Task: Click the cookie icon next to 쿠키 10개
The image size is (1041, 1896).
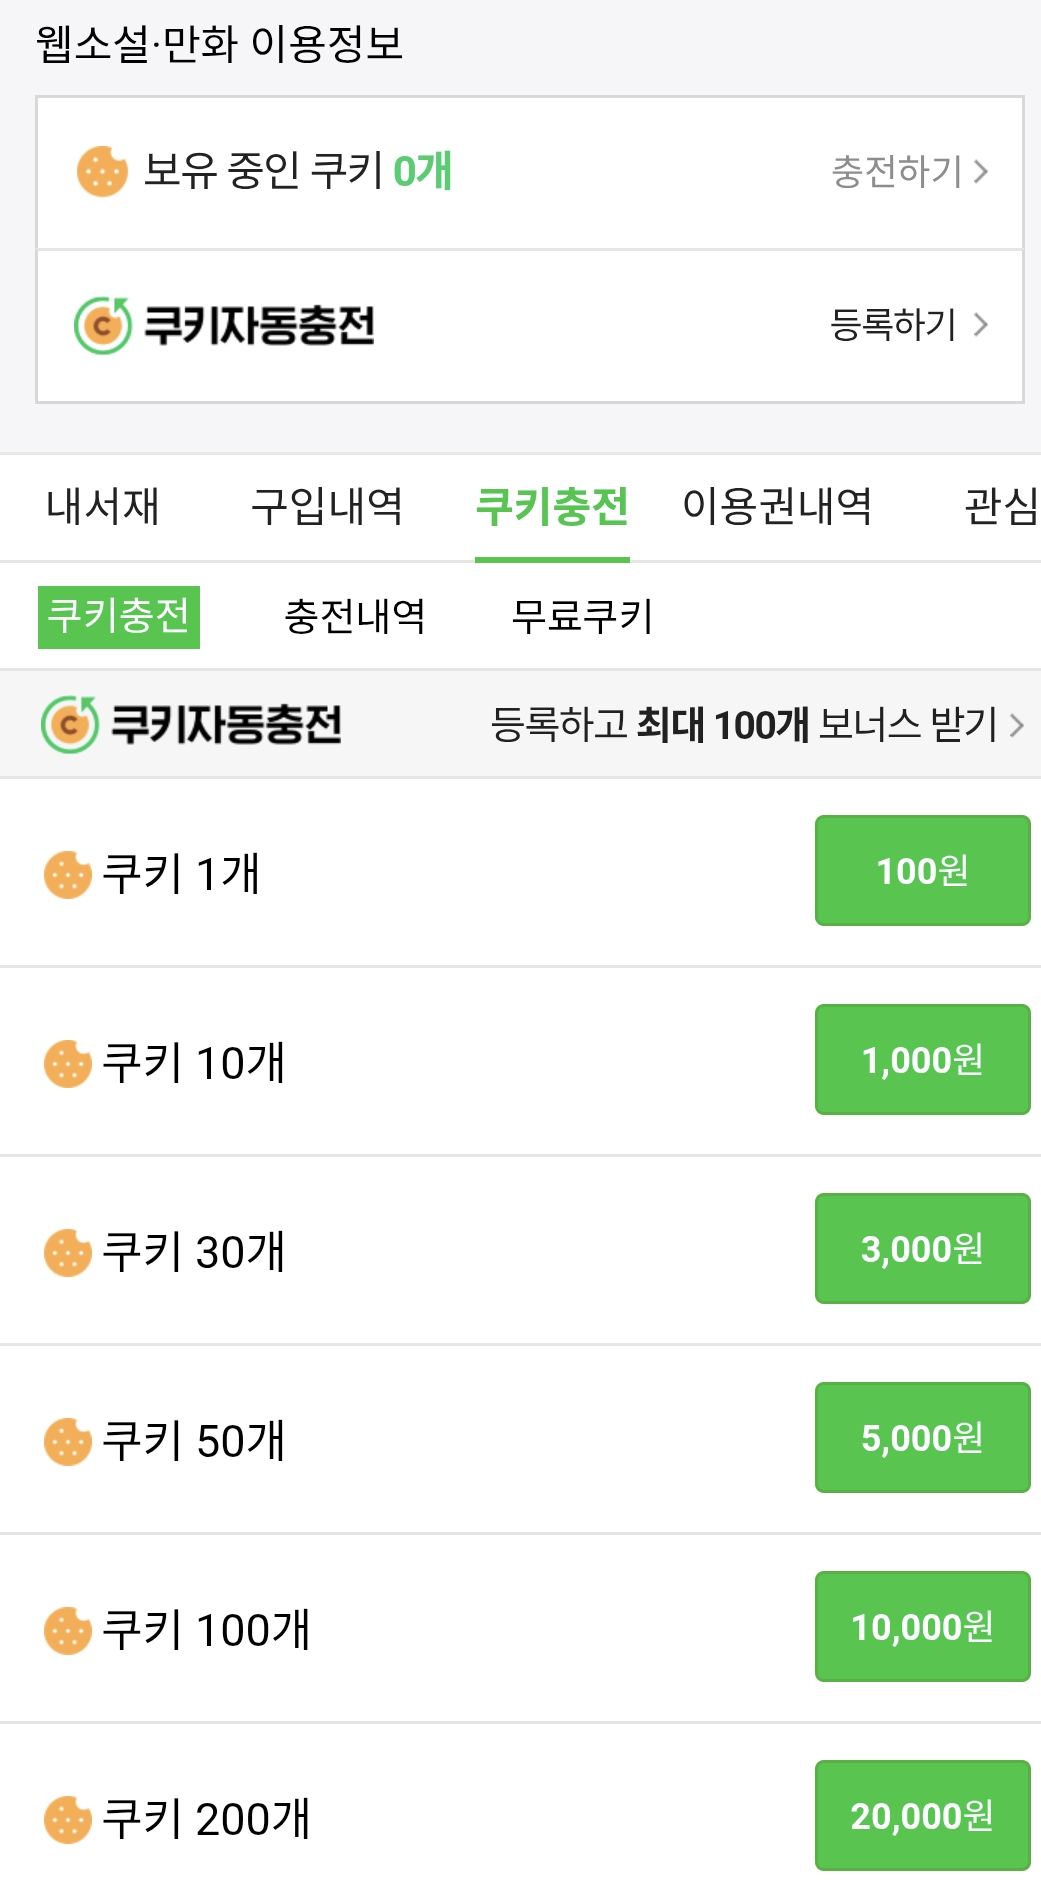Action: (68, 1063)
